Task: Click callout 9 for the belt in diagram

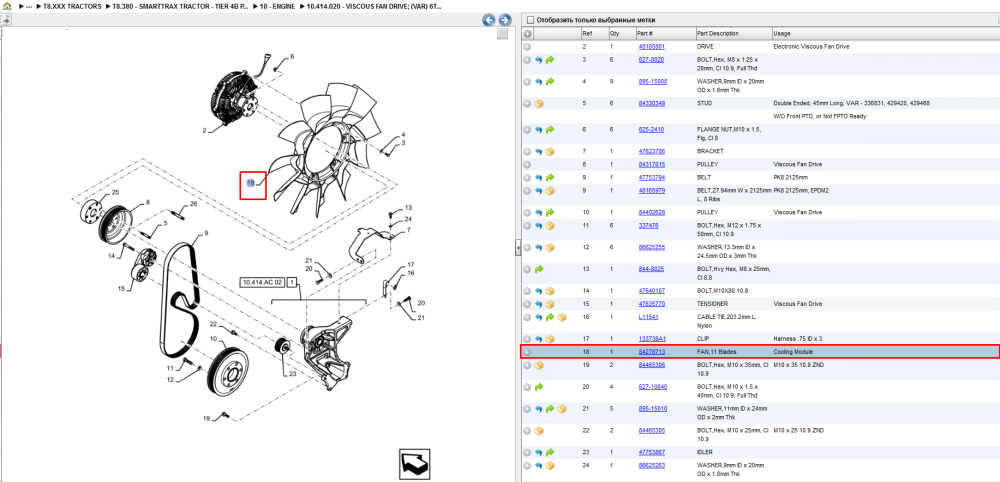Action: point(206,233)
